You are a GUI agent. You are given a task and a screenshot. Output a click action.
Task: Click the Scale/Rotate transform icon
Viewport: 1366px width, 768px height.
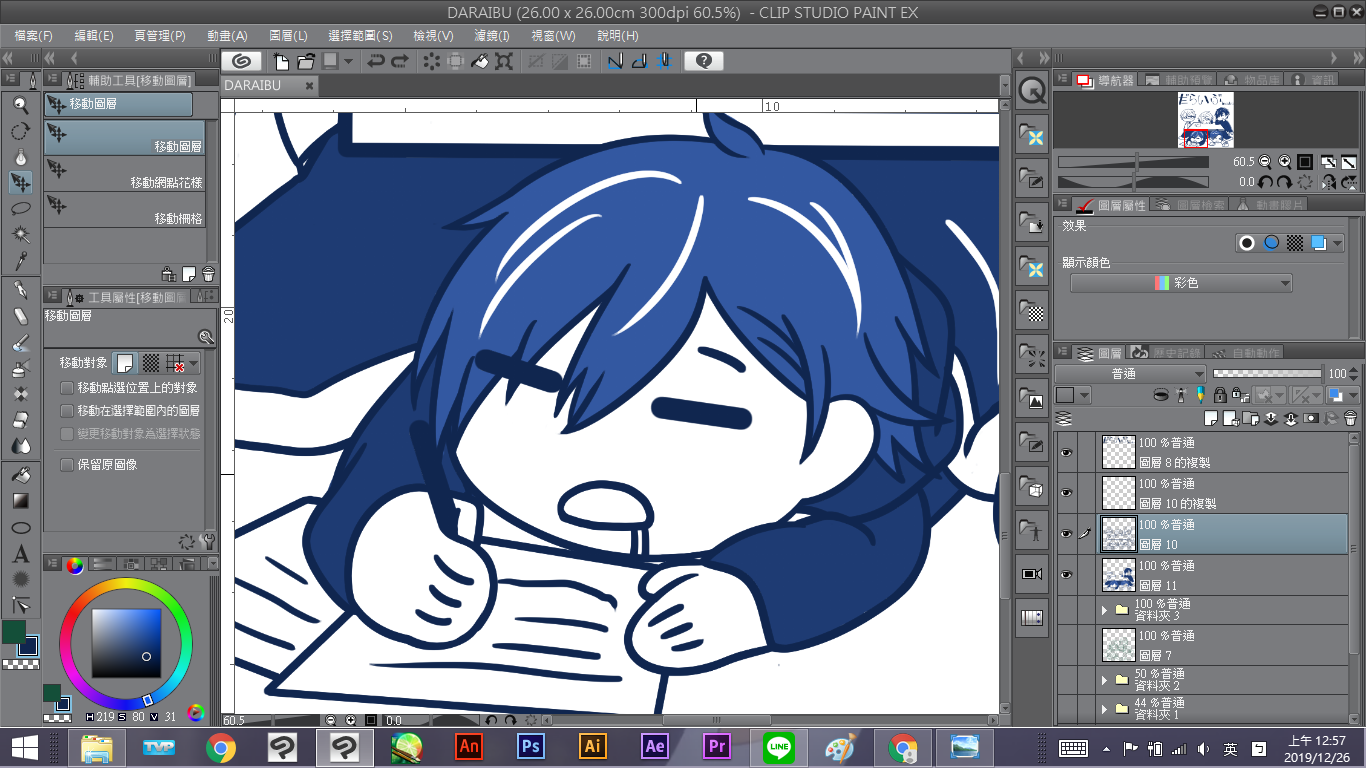coord(504,61)
